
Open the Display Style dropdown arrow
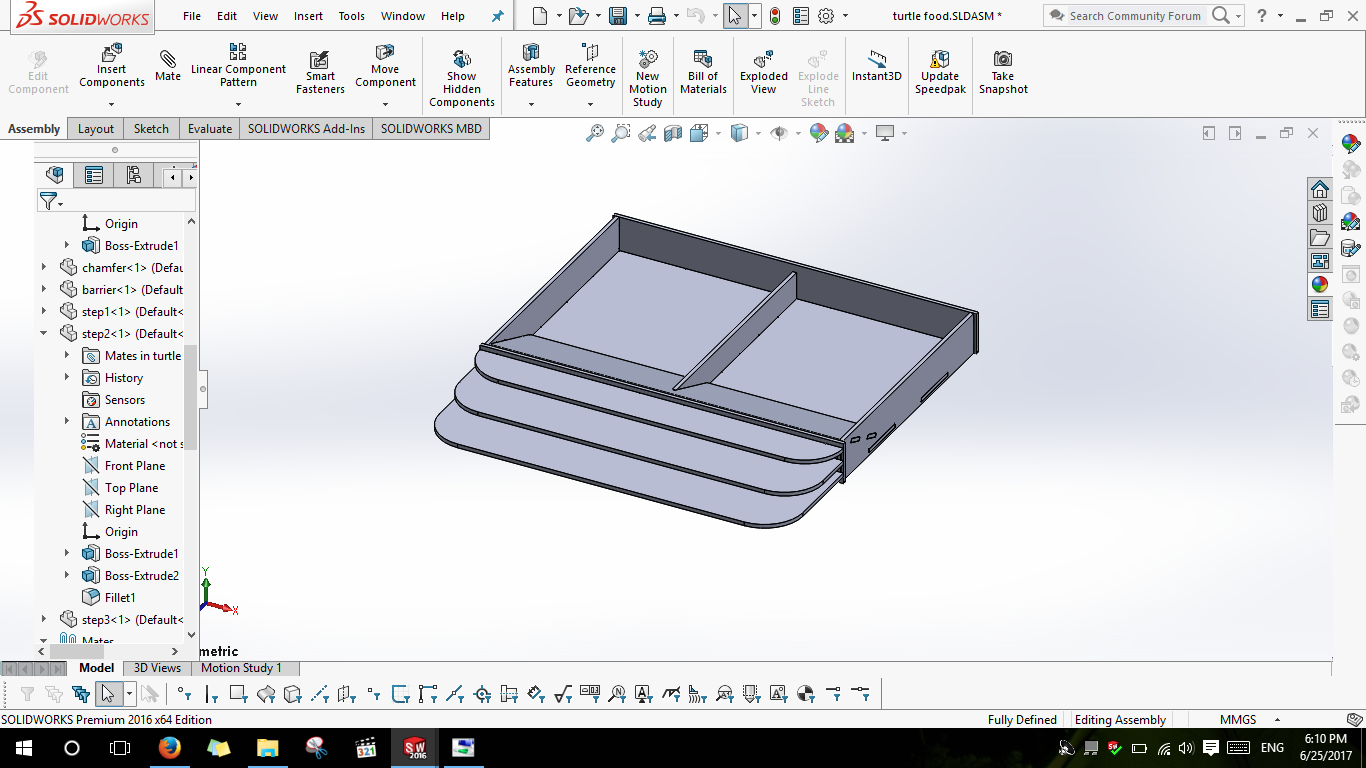(757, 133)
